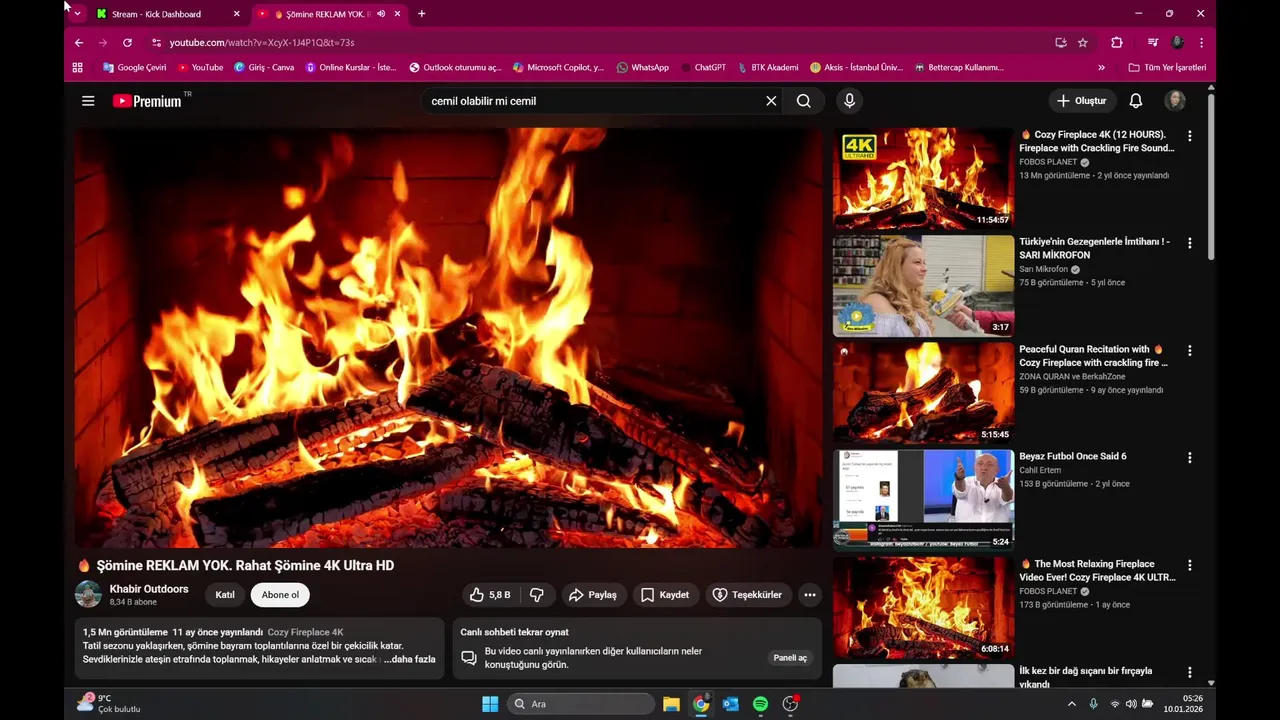Click Windows taskbar search box

click(581, 704)
